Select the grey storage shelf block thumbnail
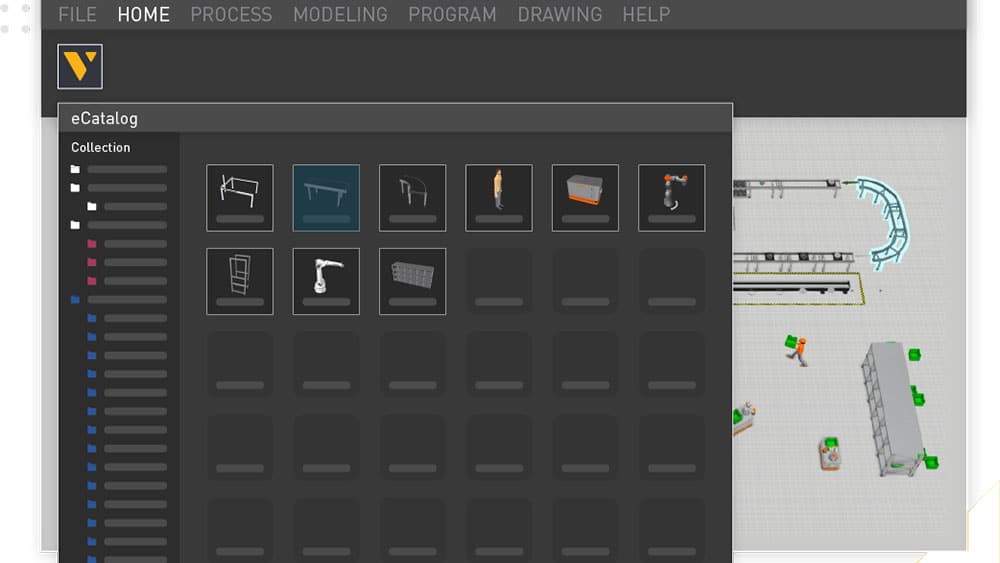This screenshot has height=563, width=1000. pyautogui.click(x=413, y=281)
